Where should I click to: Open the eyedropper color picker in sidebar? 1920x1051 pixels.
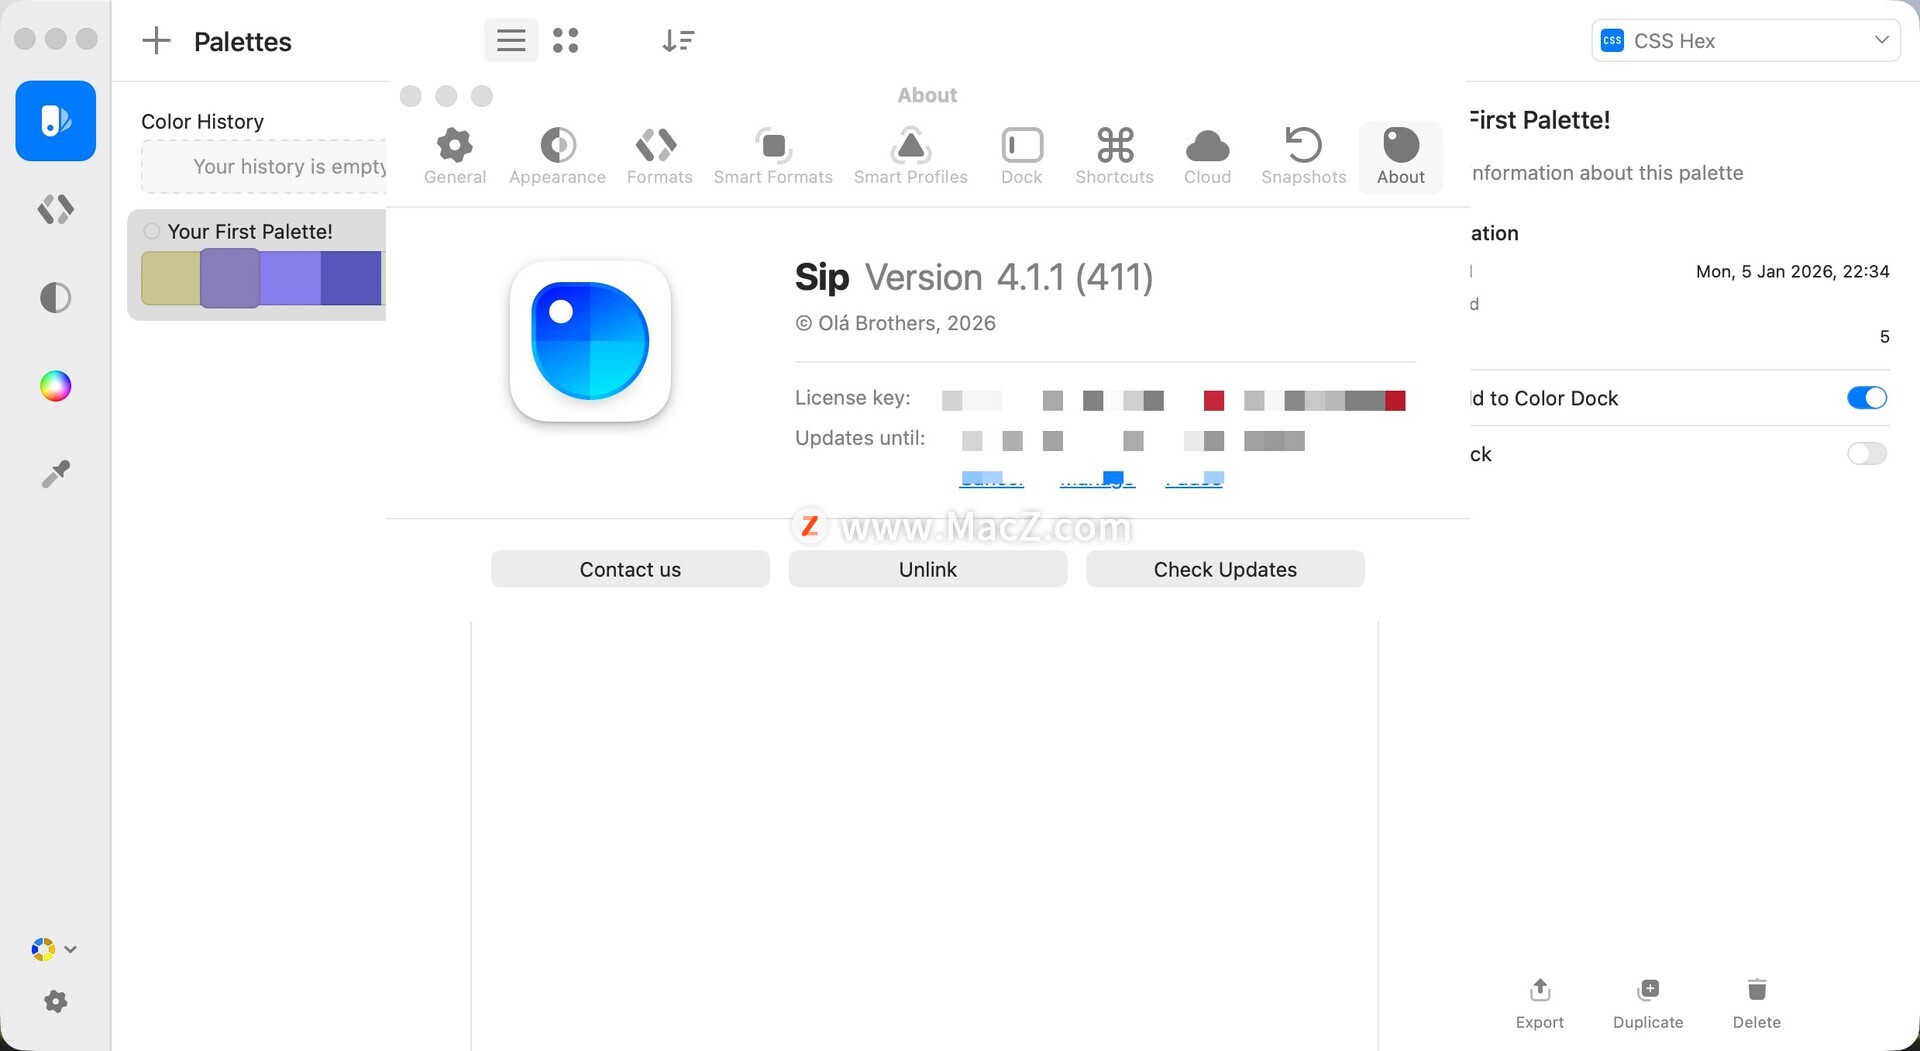(x=55, y=473)
